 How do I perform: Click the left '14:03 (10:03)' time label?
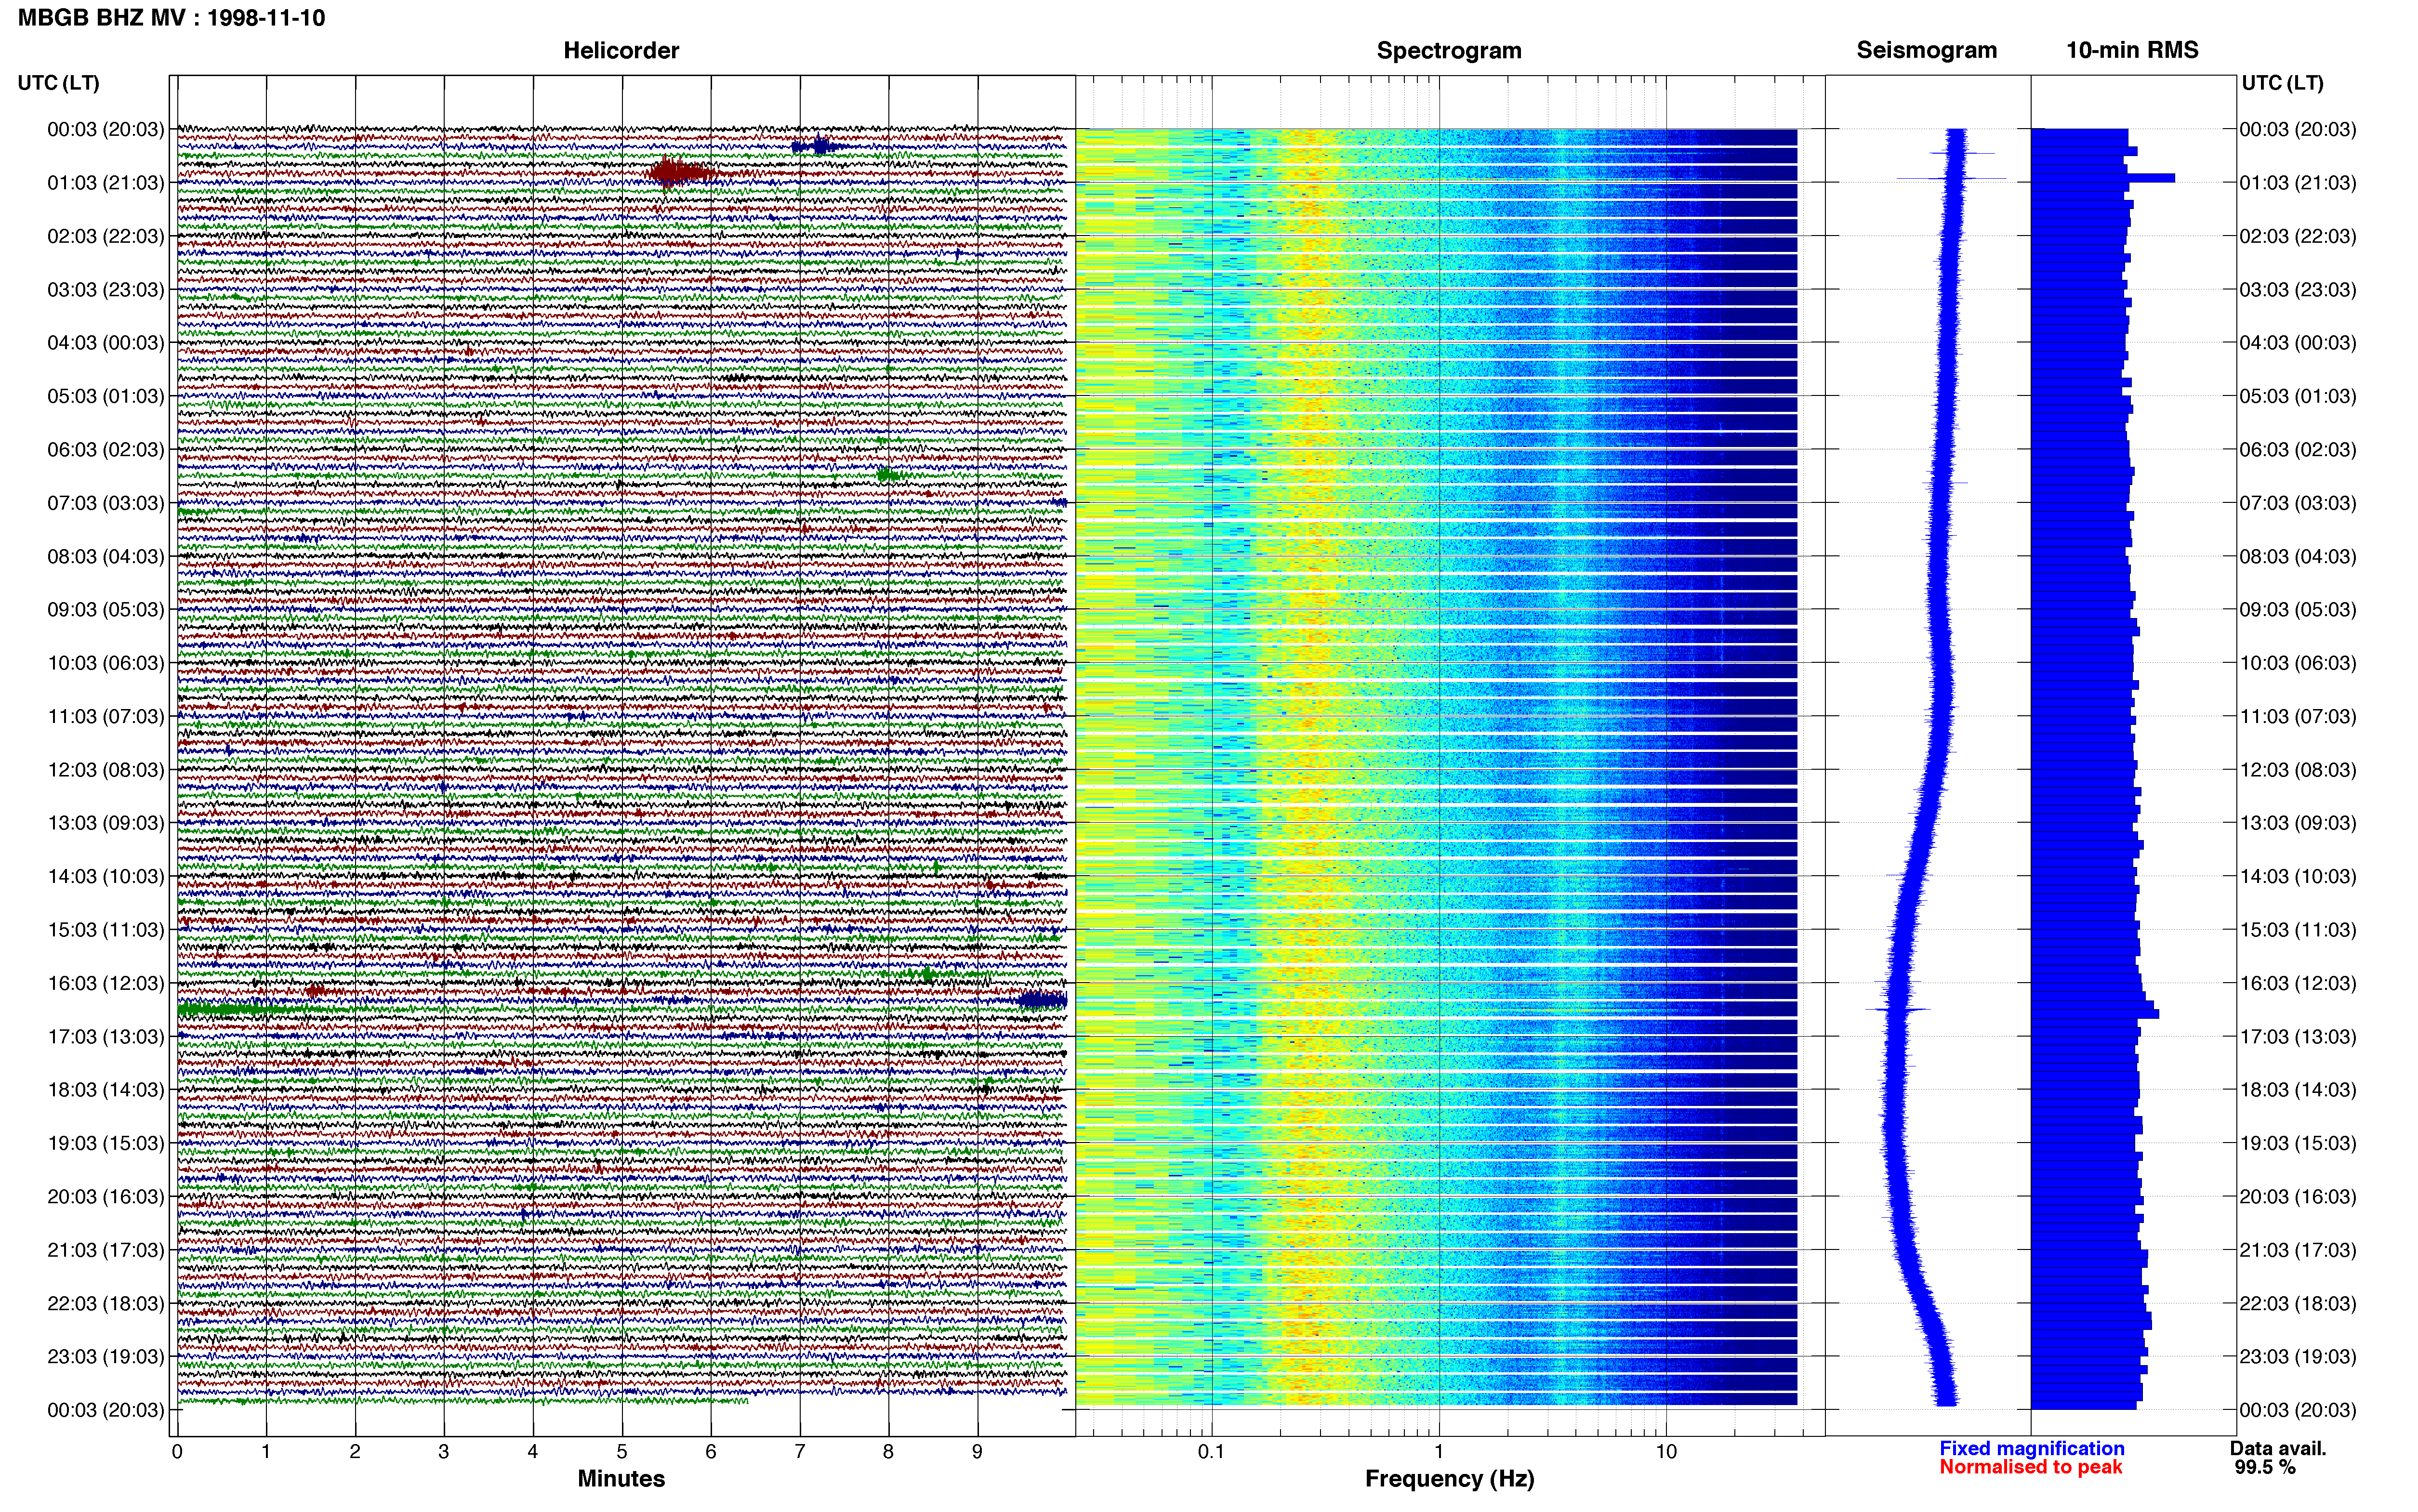coord(106,877)
